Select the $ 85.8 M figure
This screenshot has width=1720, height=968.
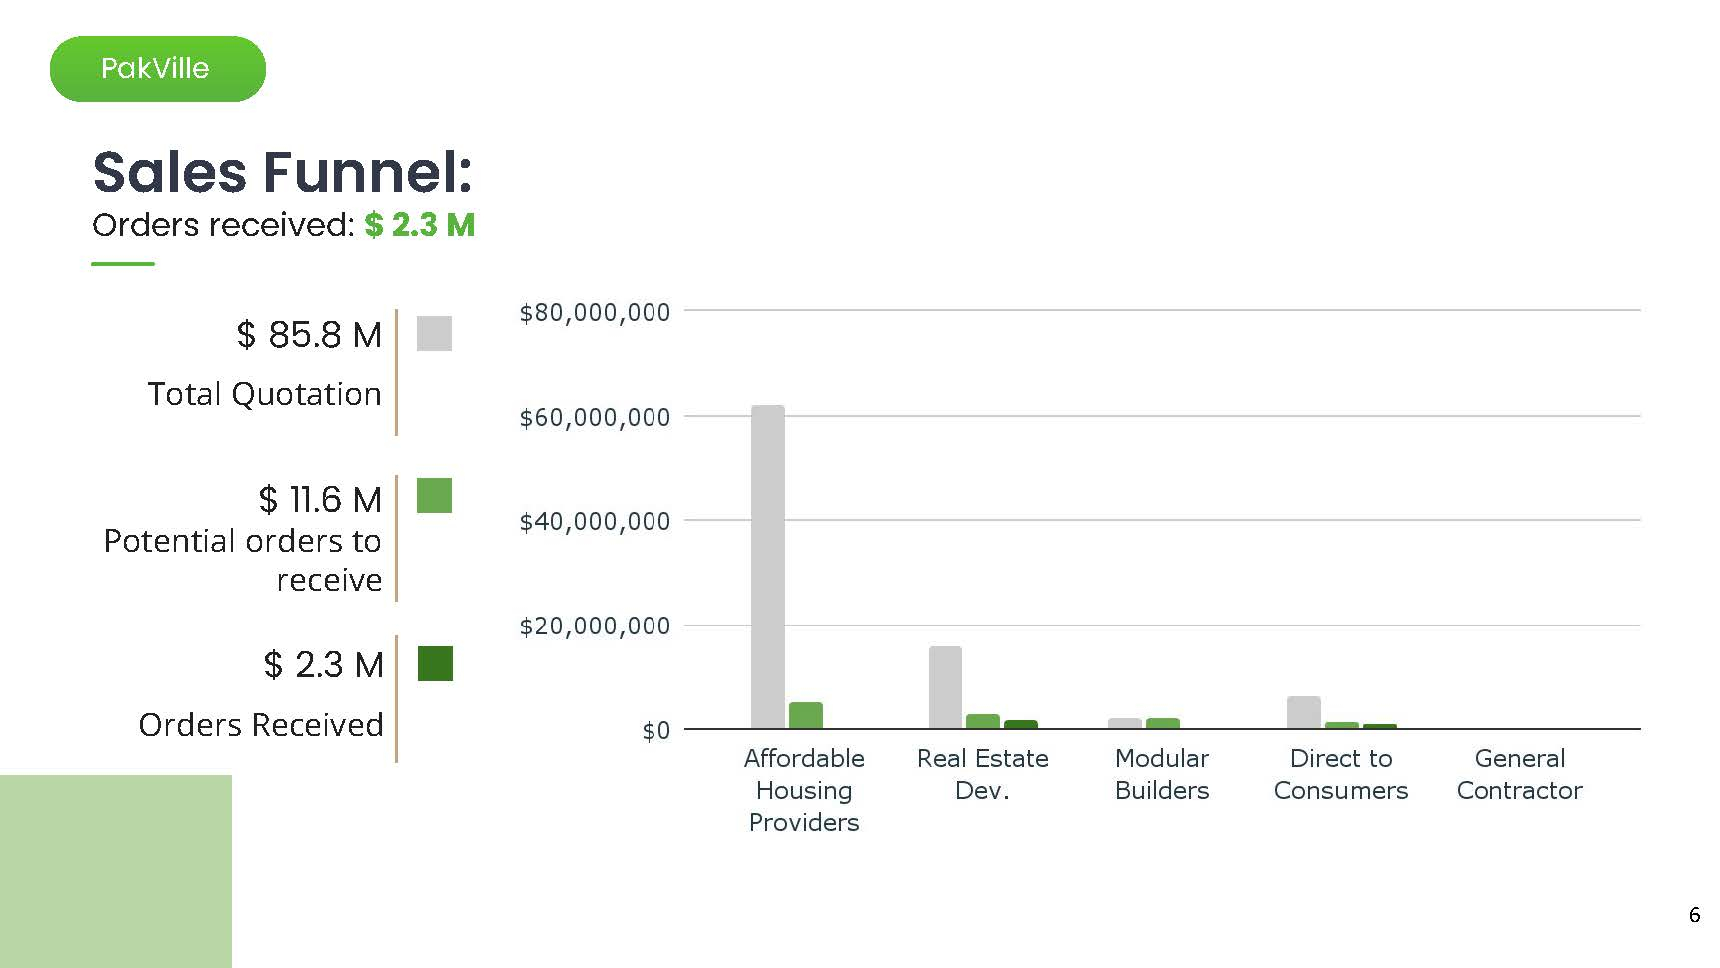pos(309,335)
